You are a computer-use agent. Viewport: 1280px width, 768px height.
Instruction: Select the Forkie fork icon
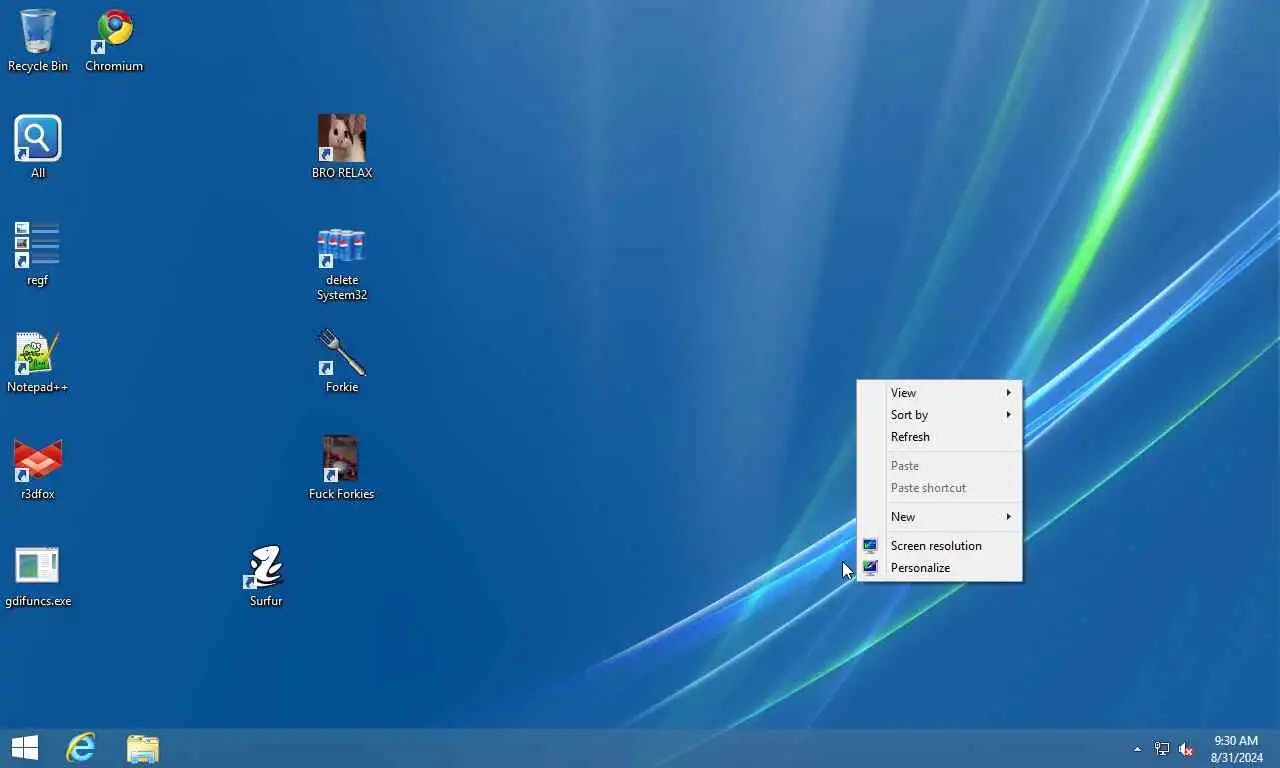pos(342,361)
